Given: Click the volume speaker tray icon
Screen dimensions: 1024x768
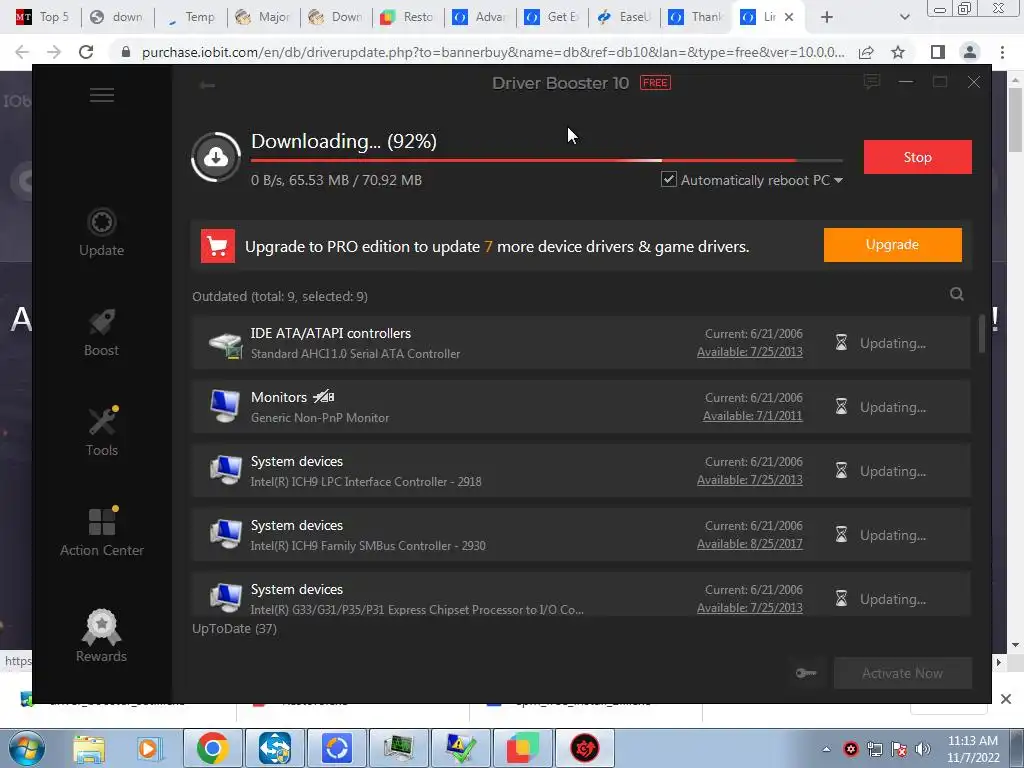Looking at the screenshot, I should [x=923, y=749].
